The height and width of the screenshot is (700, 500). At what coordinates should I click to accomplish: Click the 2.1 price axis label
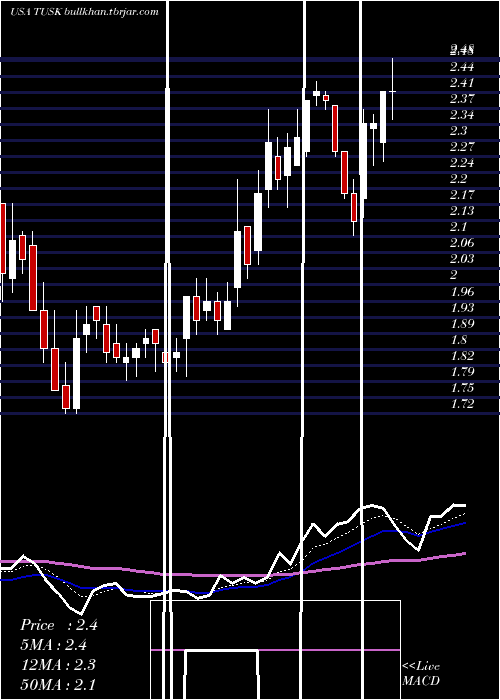458,227
